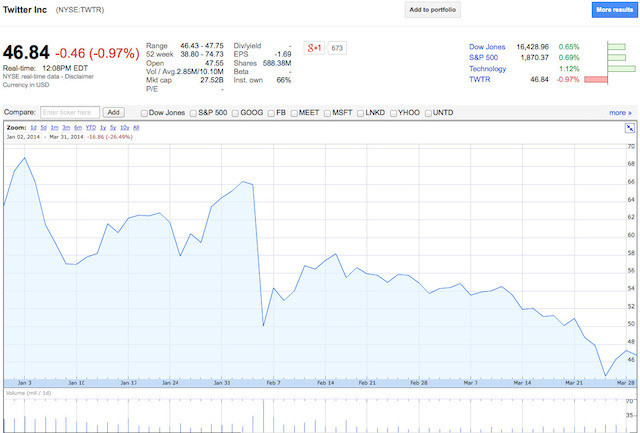
Task: Set chart zoom to 6m
Action: [x=78, y=128]
